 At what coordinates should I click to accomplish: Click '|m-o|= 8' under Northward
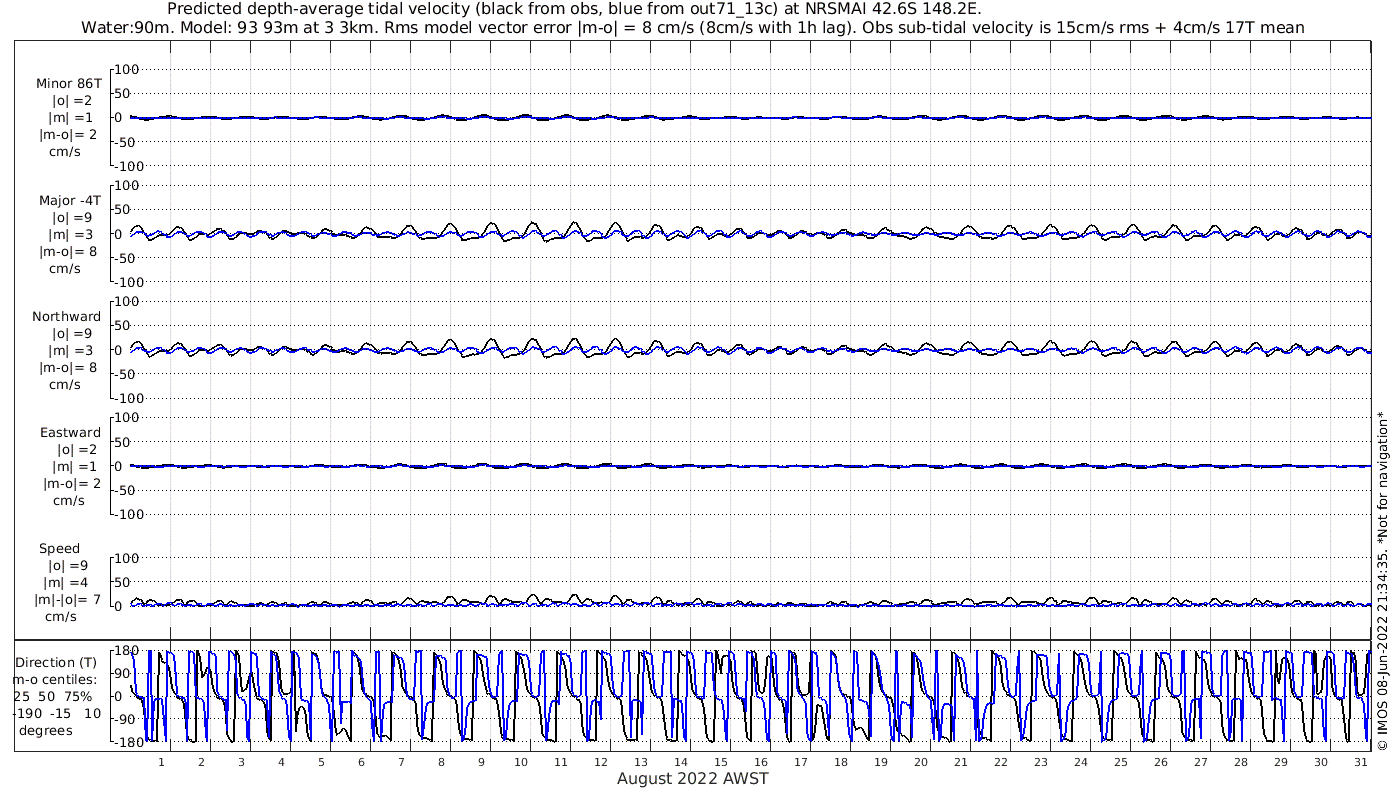(x=68, y=367)
